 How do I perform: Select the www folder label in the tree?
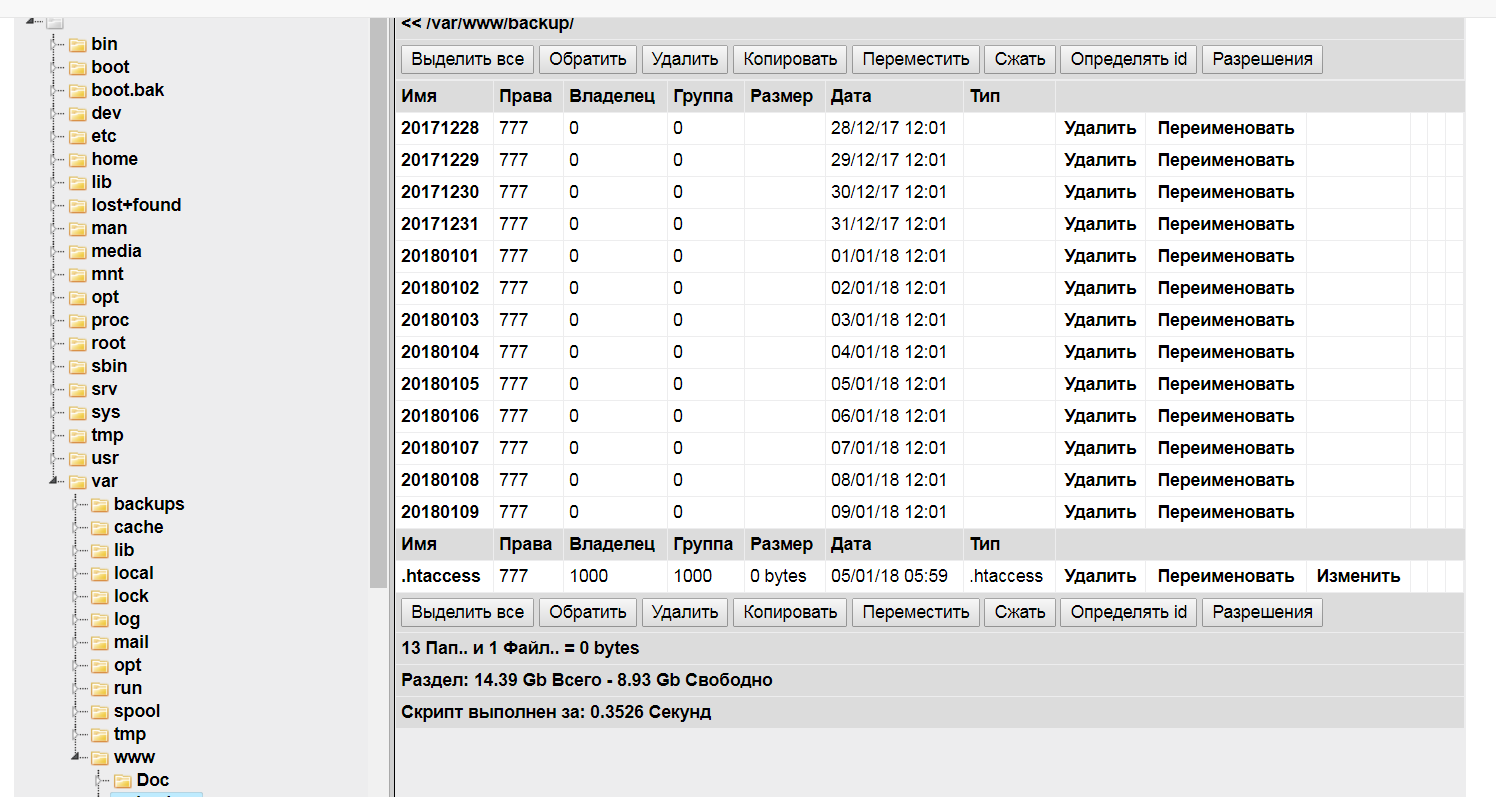coord(135,757)
